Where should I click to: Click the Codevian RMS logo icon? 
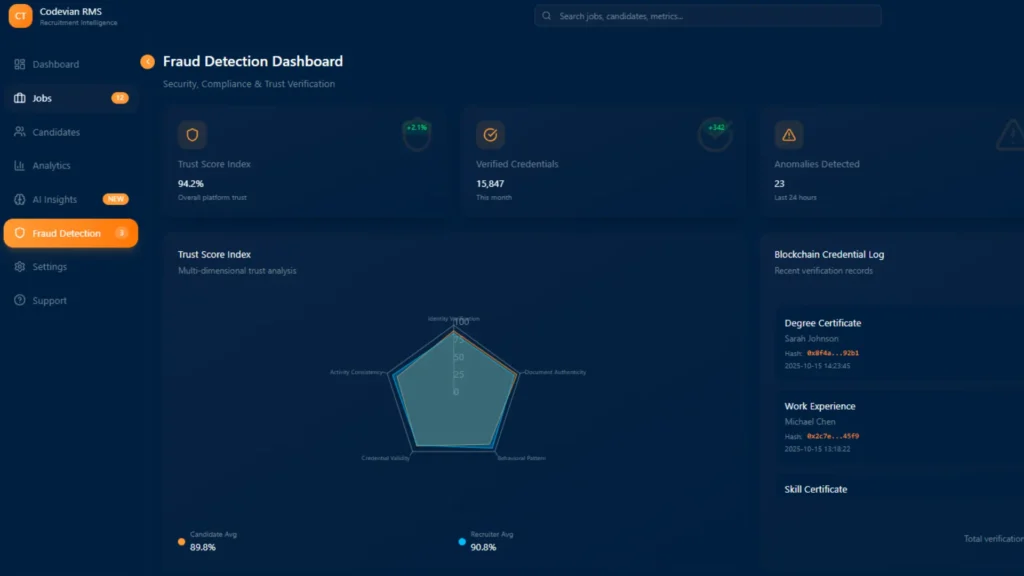[20, 16]
